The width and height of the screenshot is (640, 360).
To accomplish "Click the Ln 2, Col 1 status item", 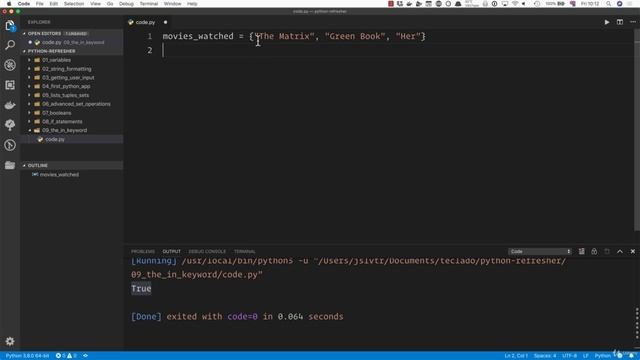I will pyautogui.click(x=516, y=356).
